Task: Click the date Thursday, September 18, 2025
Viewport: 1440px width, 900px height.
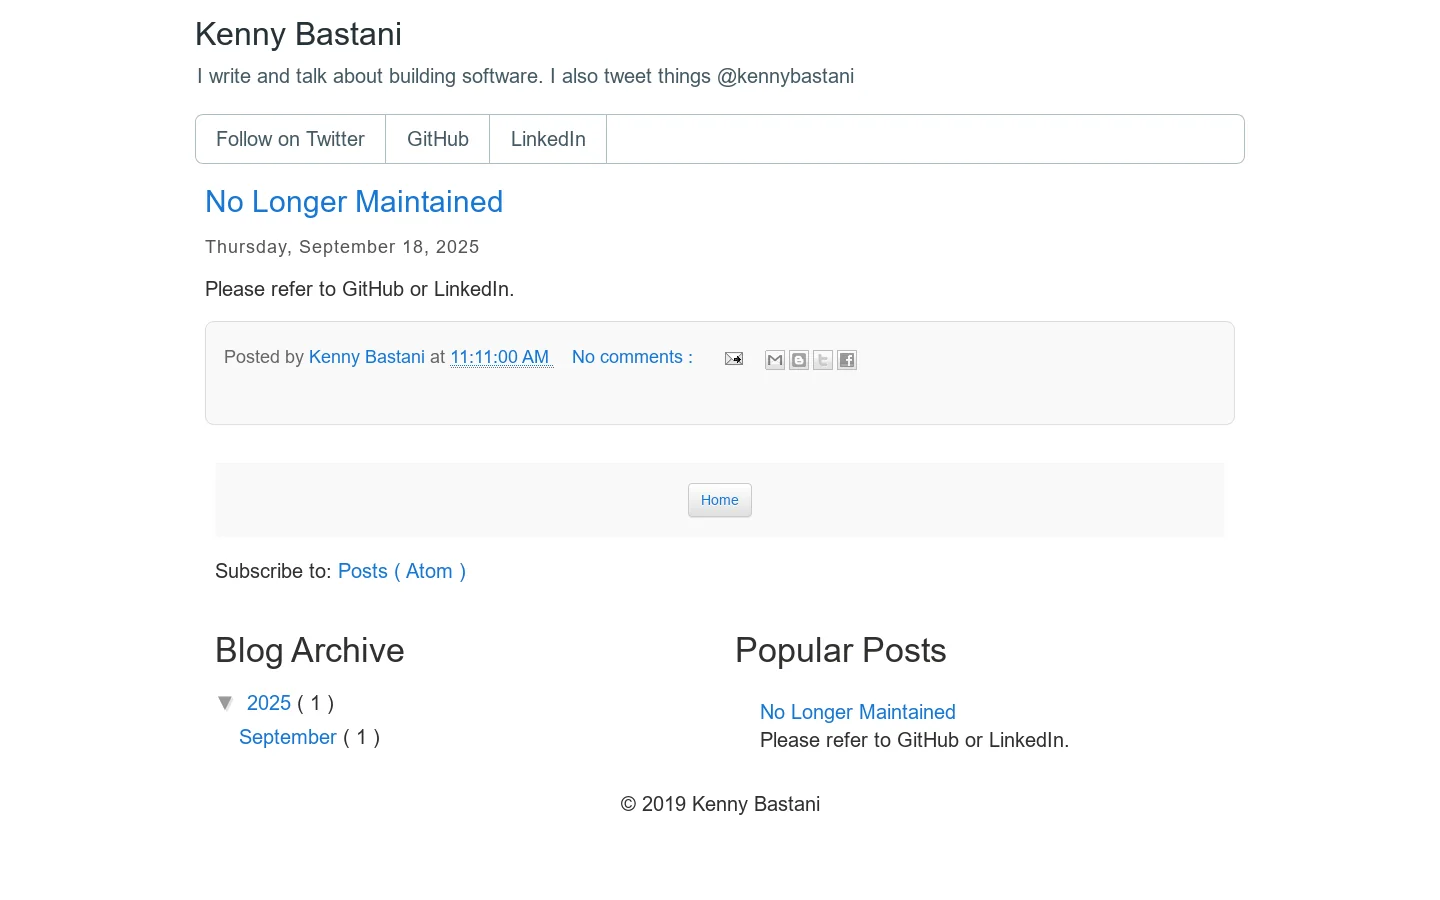Action: [342, 247]
